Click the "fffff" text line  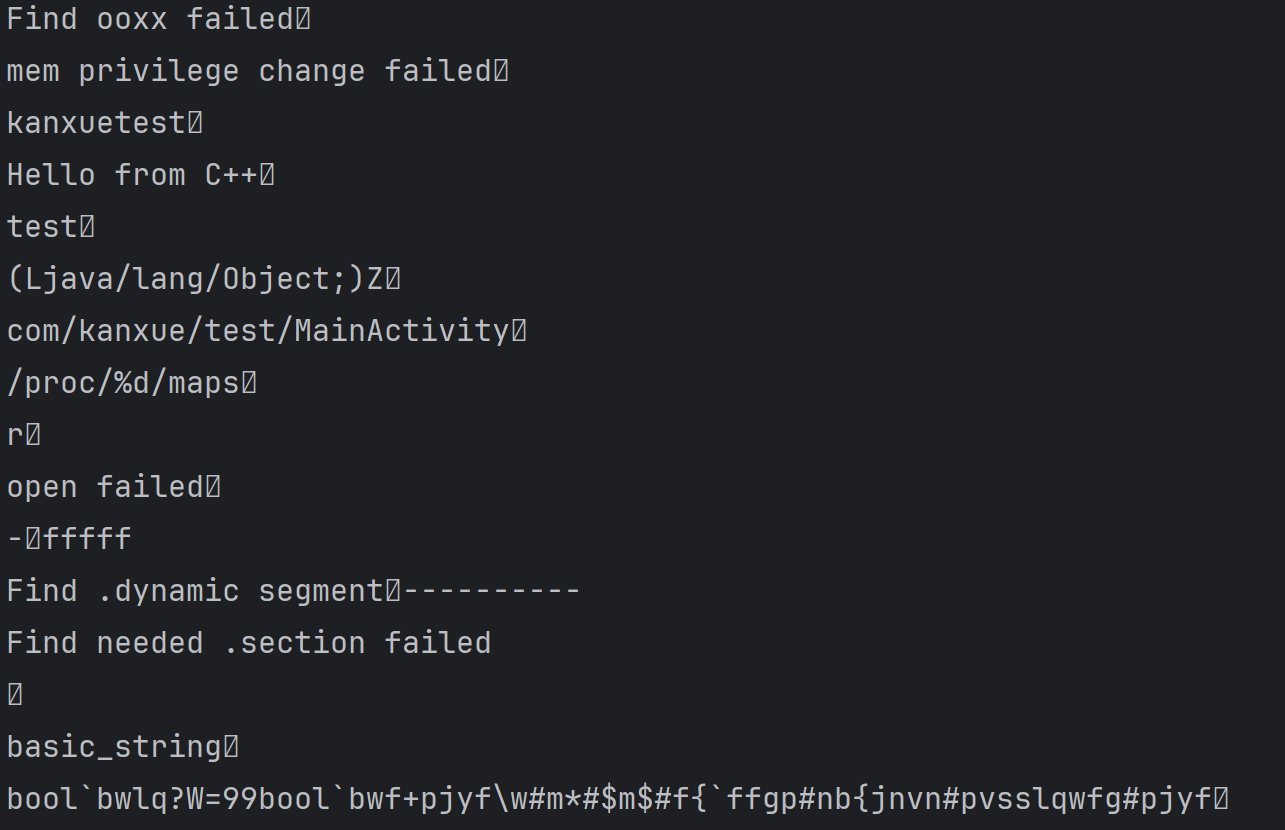[87, 539]
